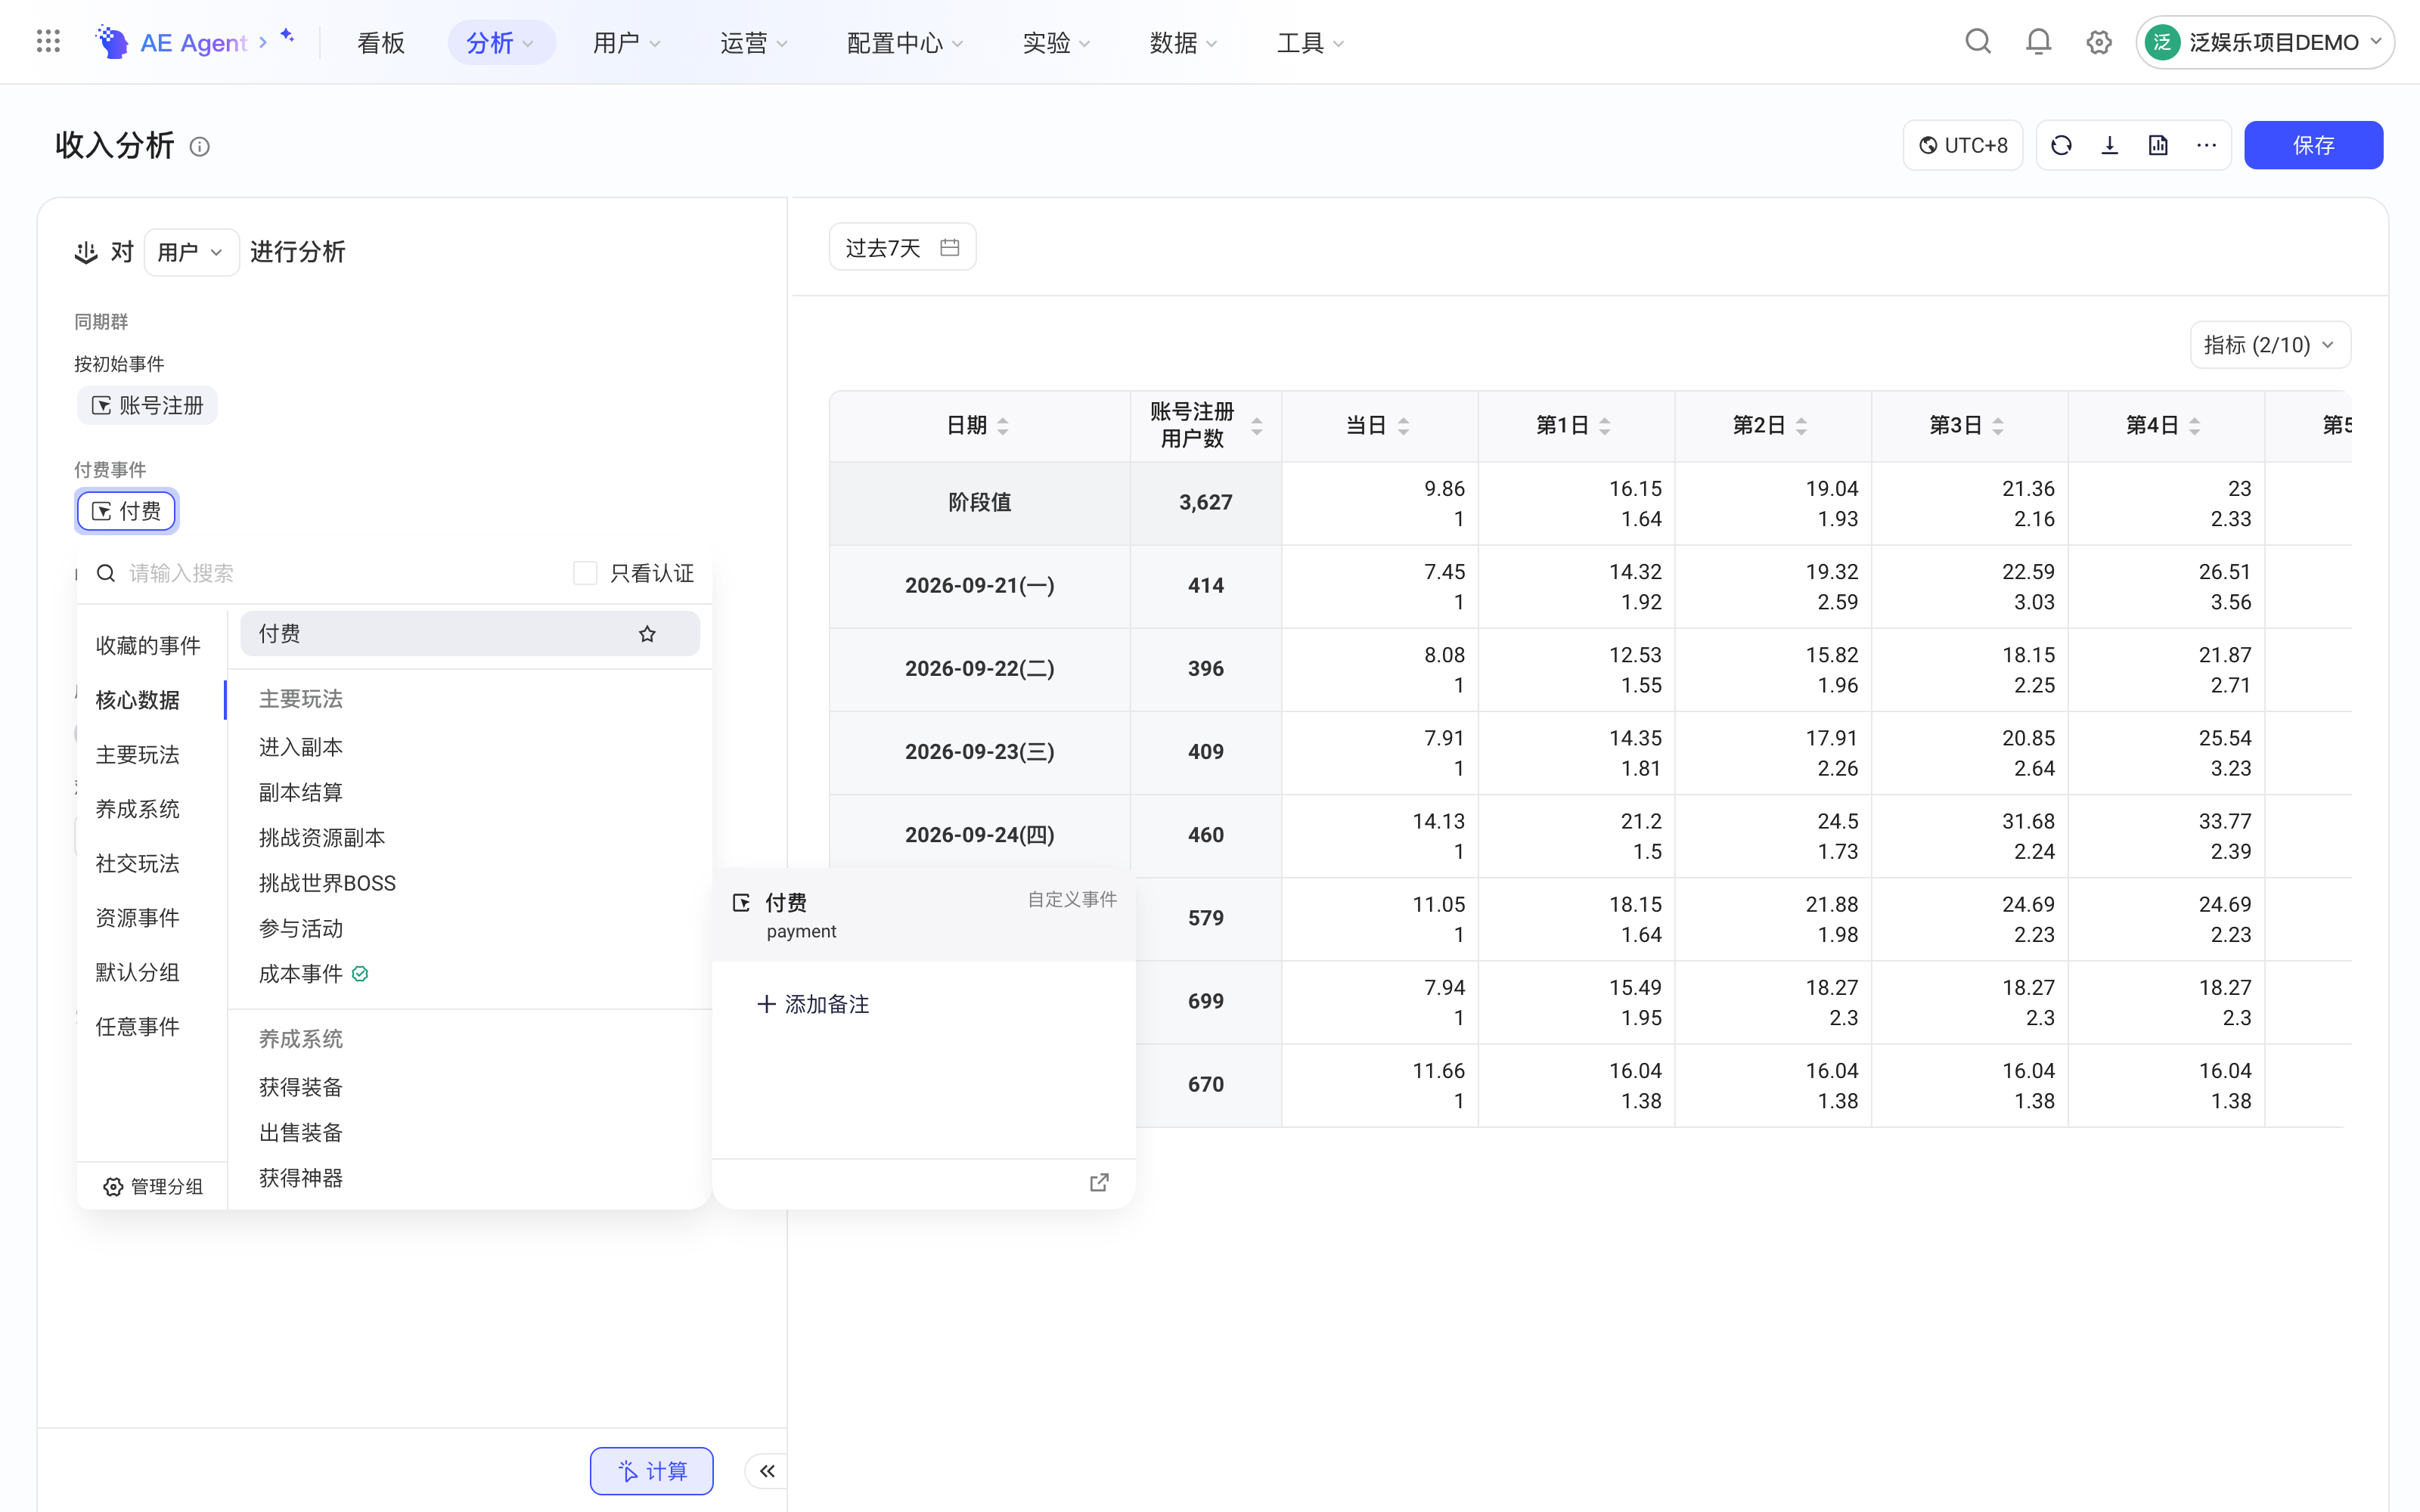
Task: Choose 进入副本 event from list
Action: [301, 747]
